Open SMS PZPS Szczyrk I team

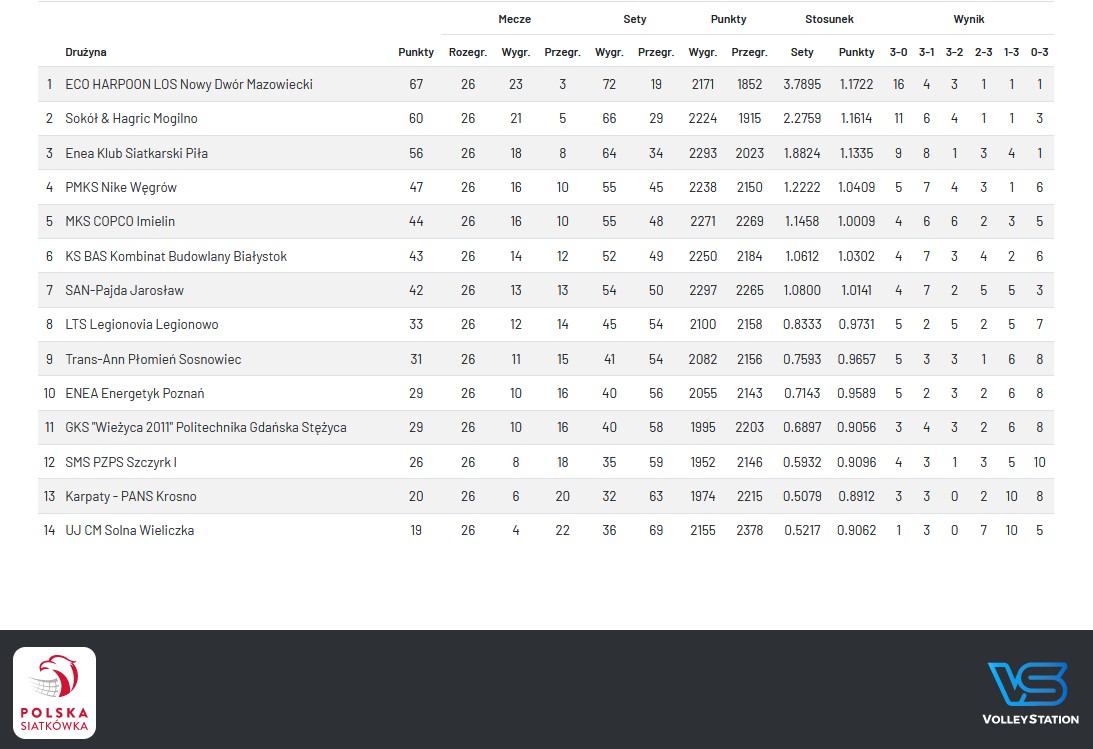coord(121,462)
